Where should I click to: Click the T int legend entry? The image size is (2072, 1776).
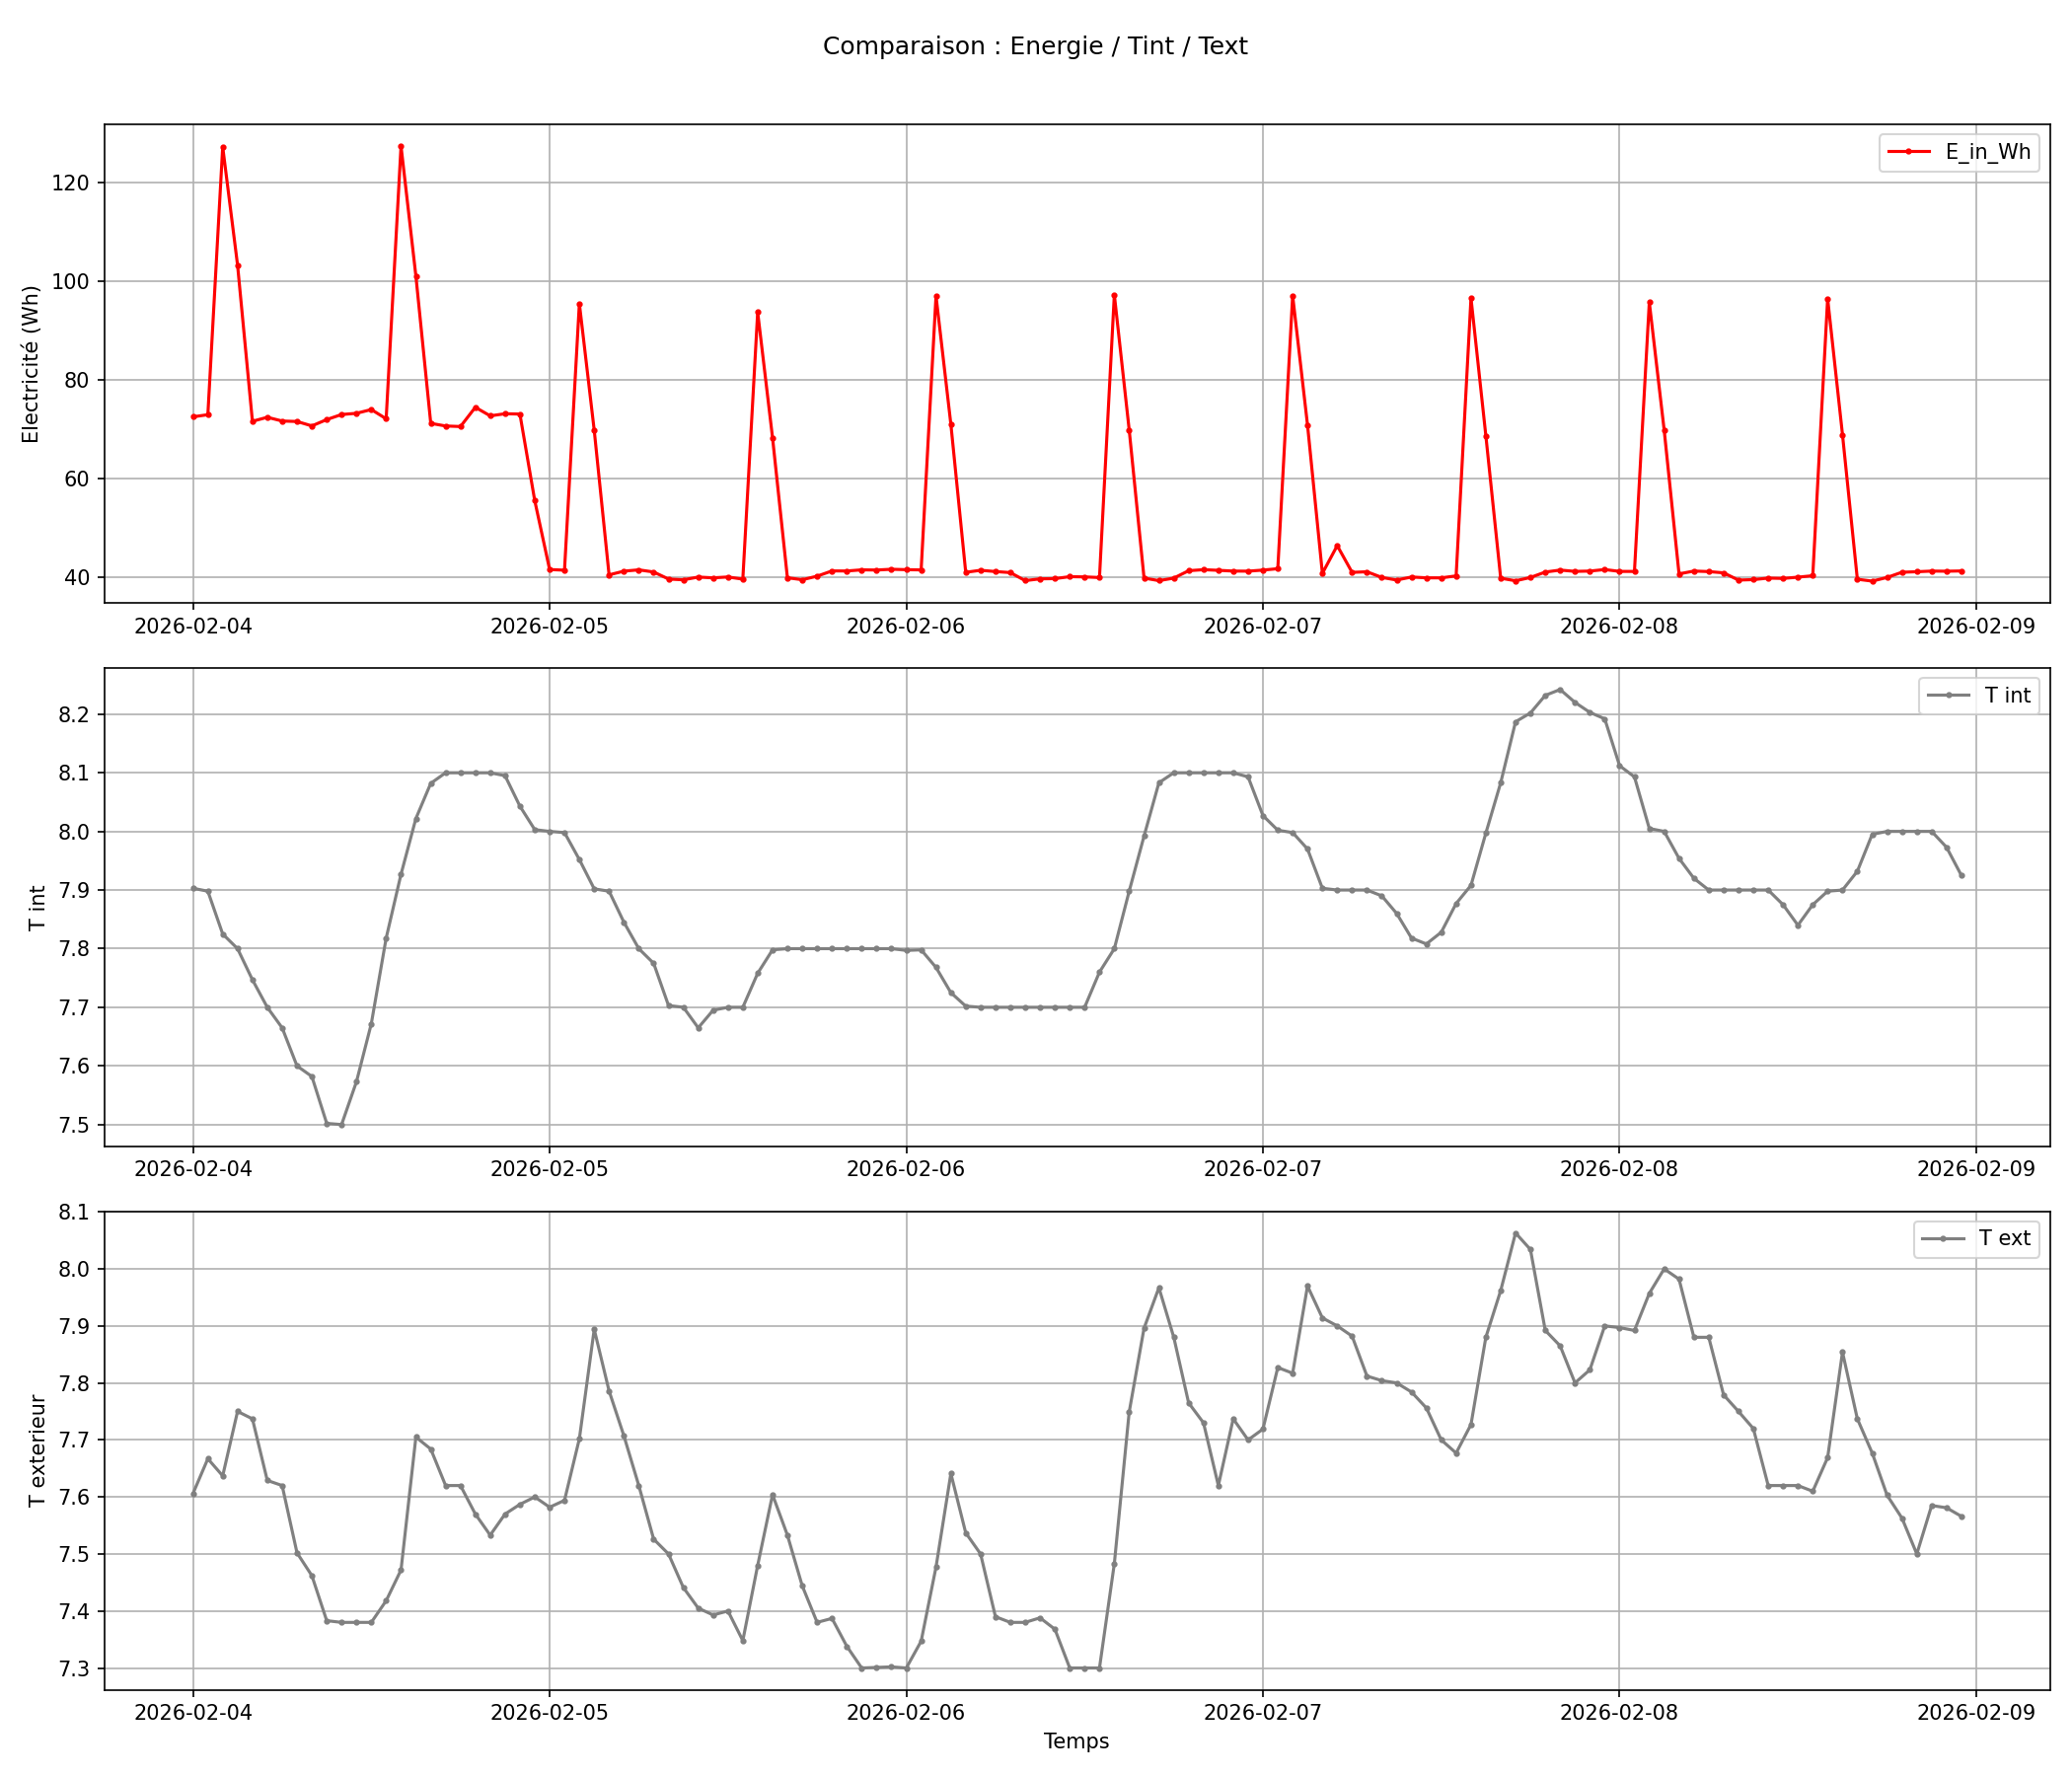click(2007, 695)
